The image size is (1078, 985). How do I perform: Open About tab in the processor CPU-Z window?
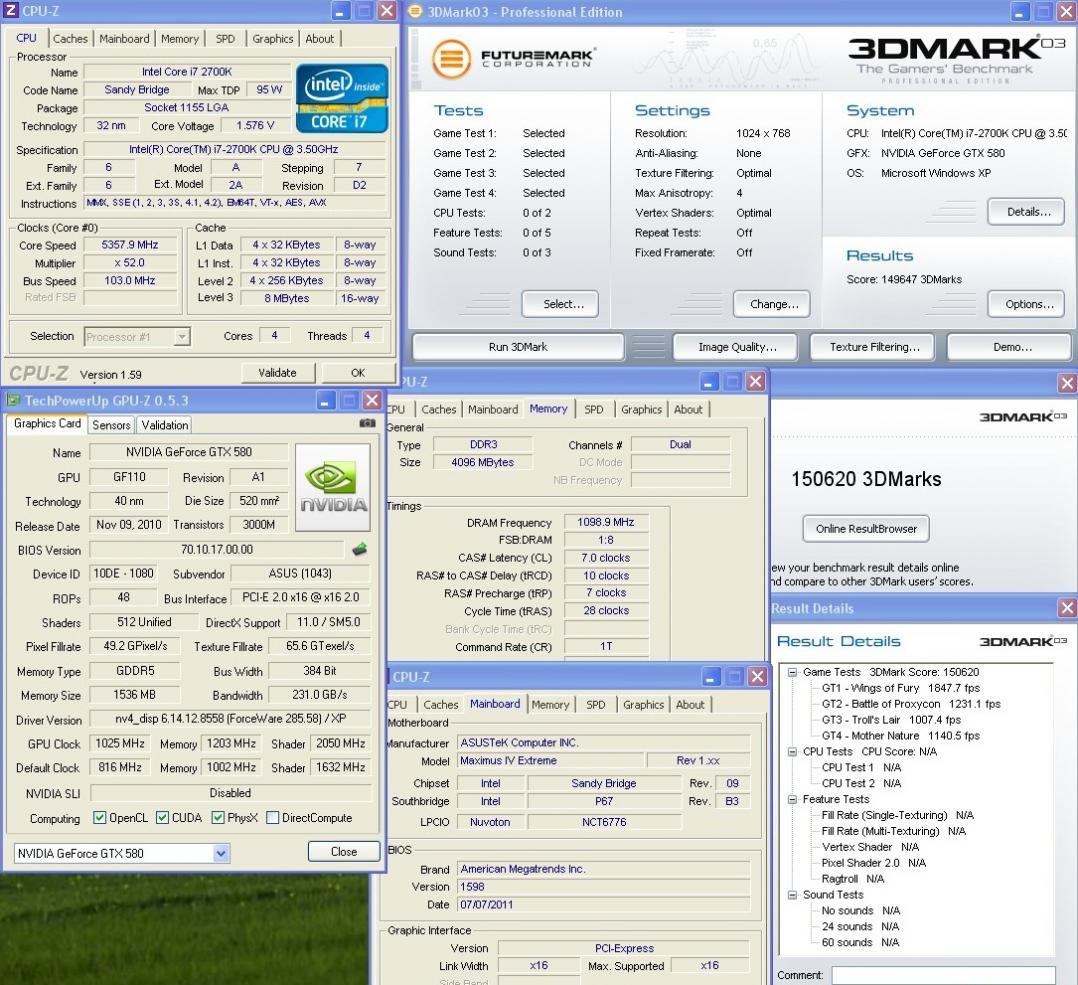tap(320, 38)
